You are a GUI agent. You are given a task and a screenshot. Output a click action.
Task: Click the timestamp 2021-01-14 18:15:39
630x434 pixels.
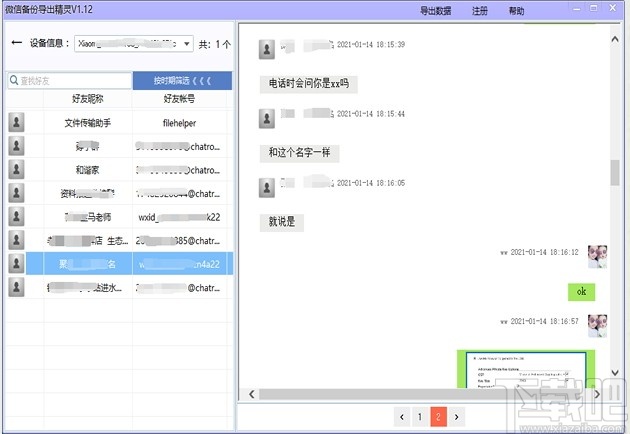click(371, 45)
